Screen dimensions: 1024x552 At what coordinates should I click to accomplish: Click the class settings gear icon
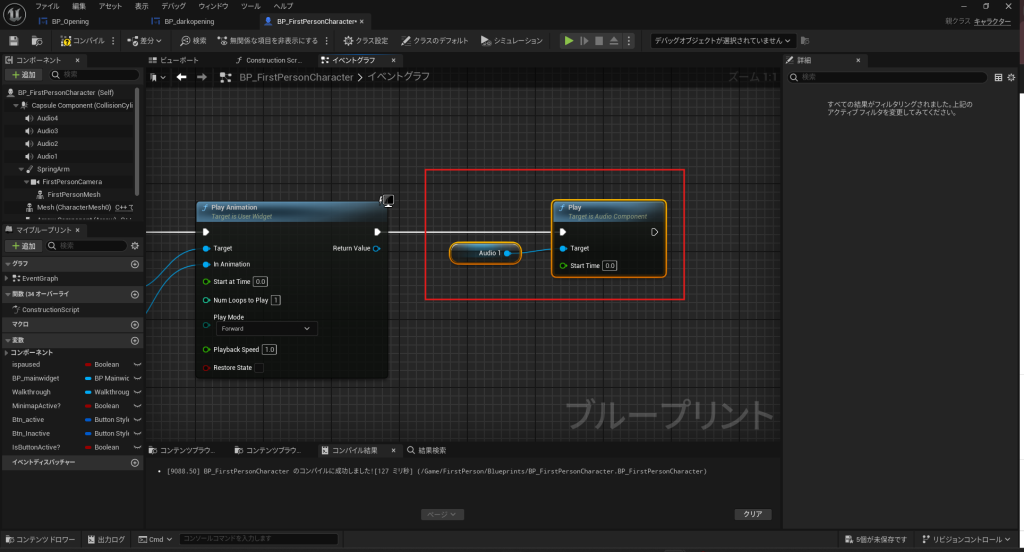pyautogui.click(x=348, y=41)
